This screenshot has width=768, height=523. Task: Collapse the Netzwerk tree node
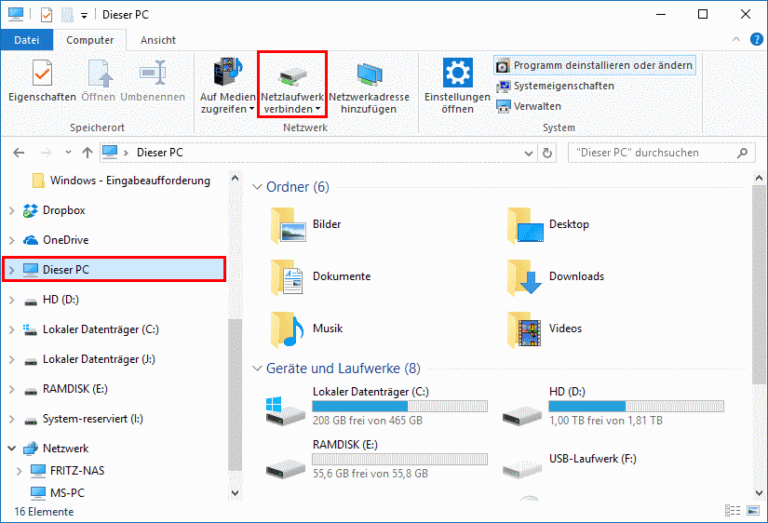pos(12,449)
